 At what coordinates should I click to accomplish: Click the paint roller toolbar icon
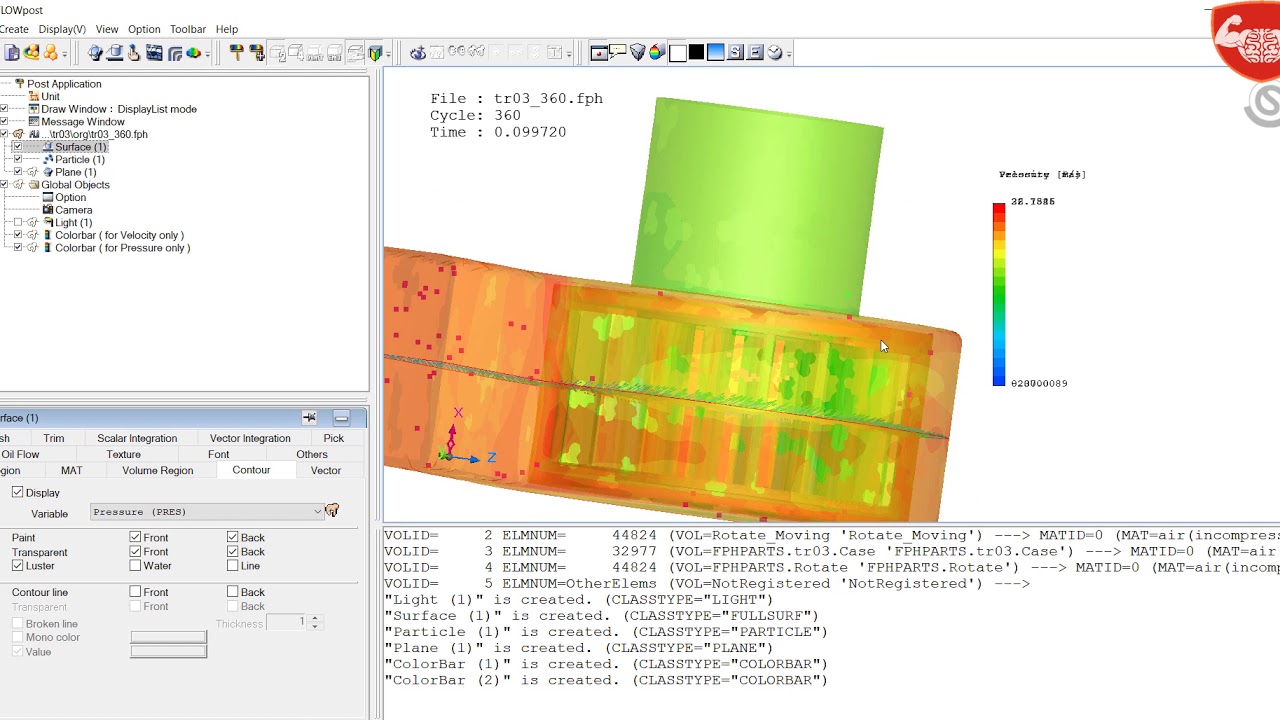click(x=237, y=53)
